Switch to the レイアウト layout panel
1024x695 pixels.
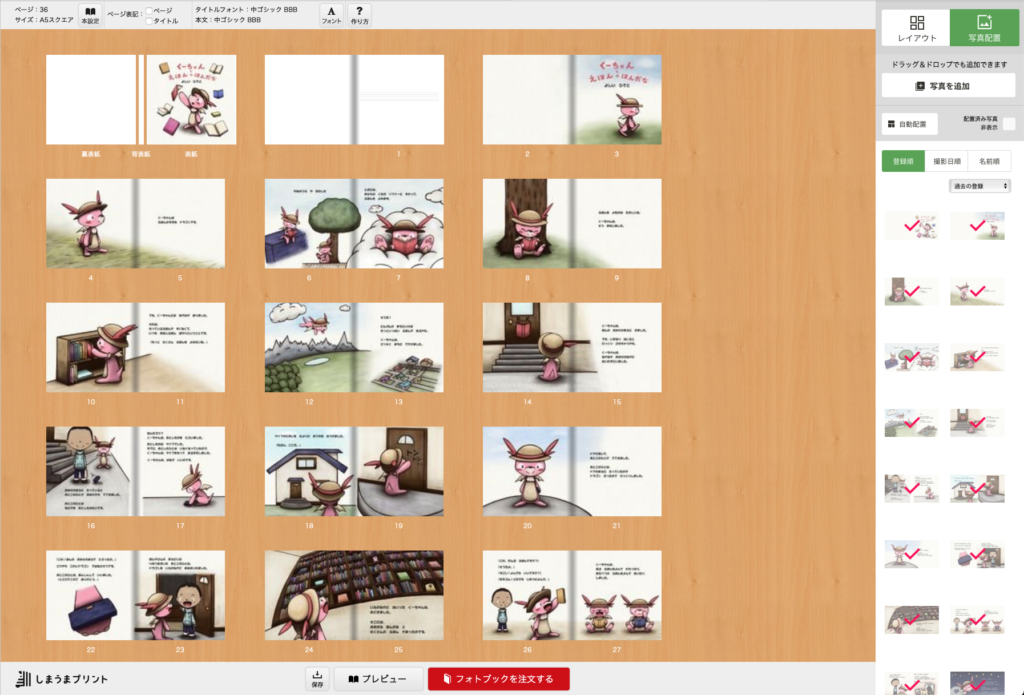point(916,28)
